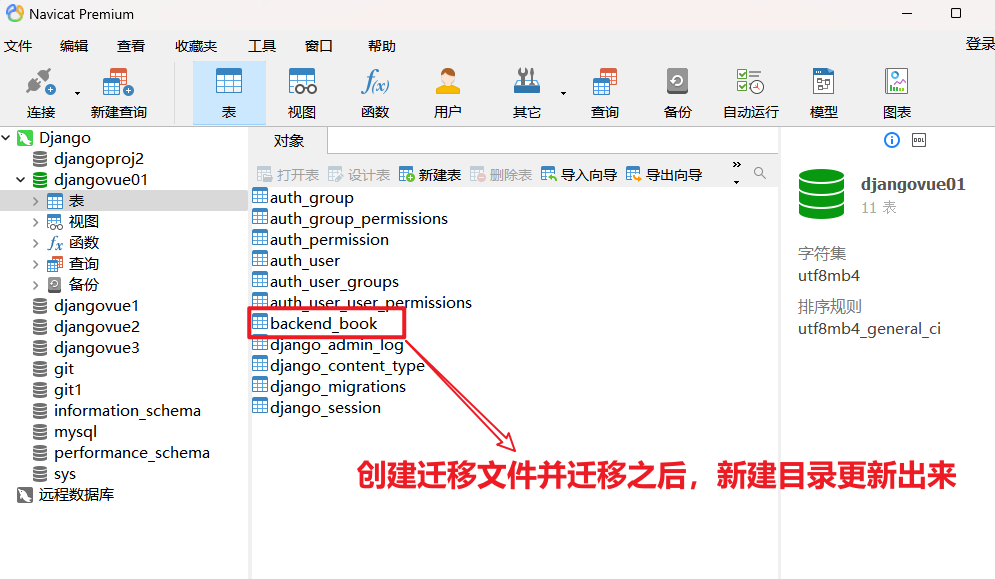
Task: Click the 删除表 button
Action: [x=501, y=175]
